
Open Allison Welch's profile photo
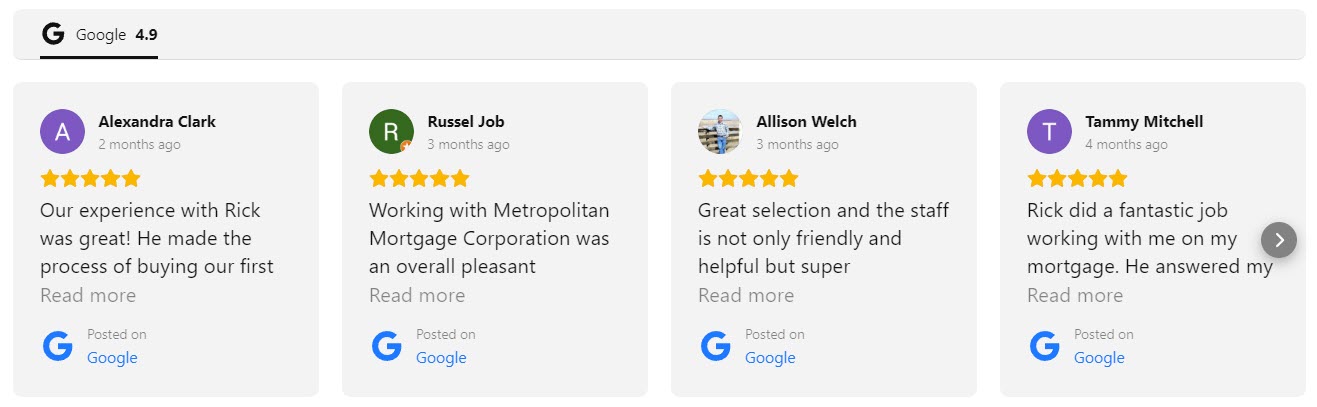(x=720, y=131)
